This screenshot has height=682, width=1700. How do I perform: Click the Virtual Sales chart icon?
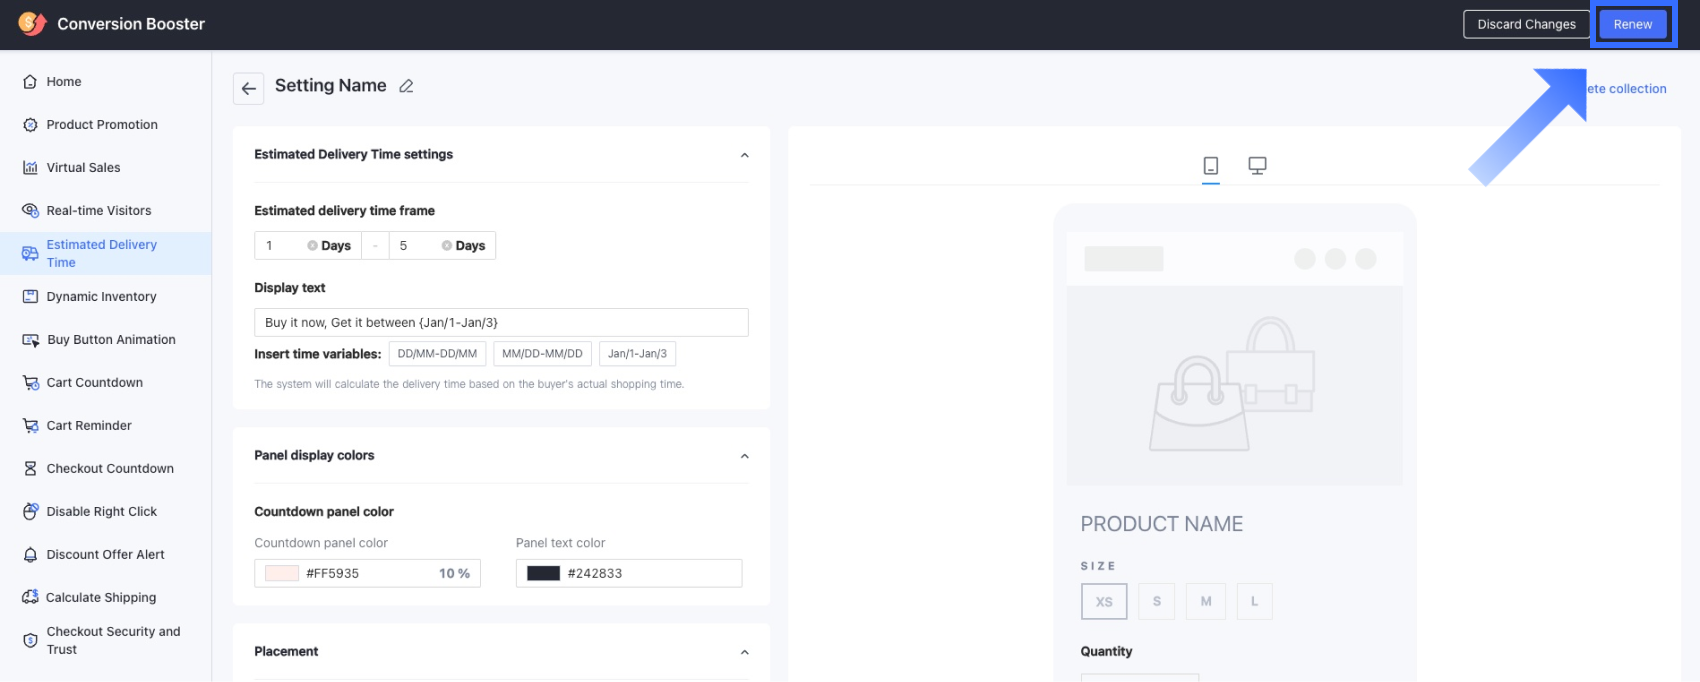(x=30, y=168)
